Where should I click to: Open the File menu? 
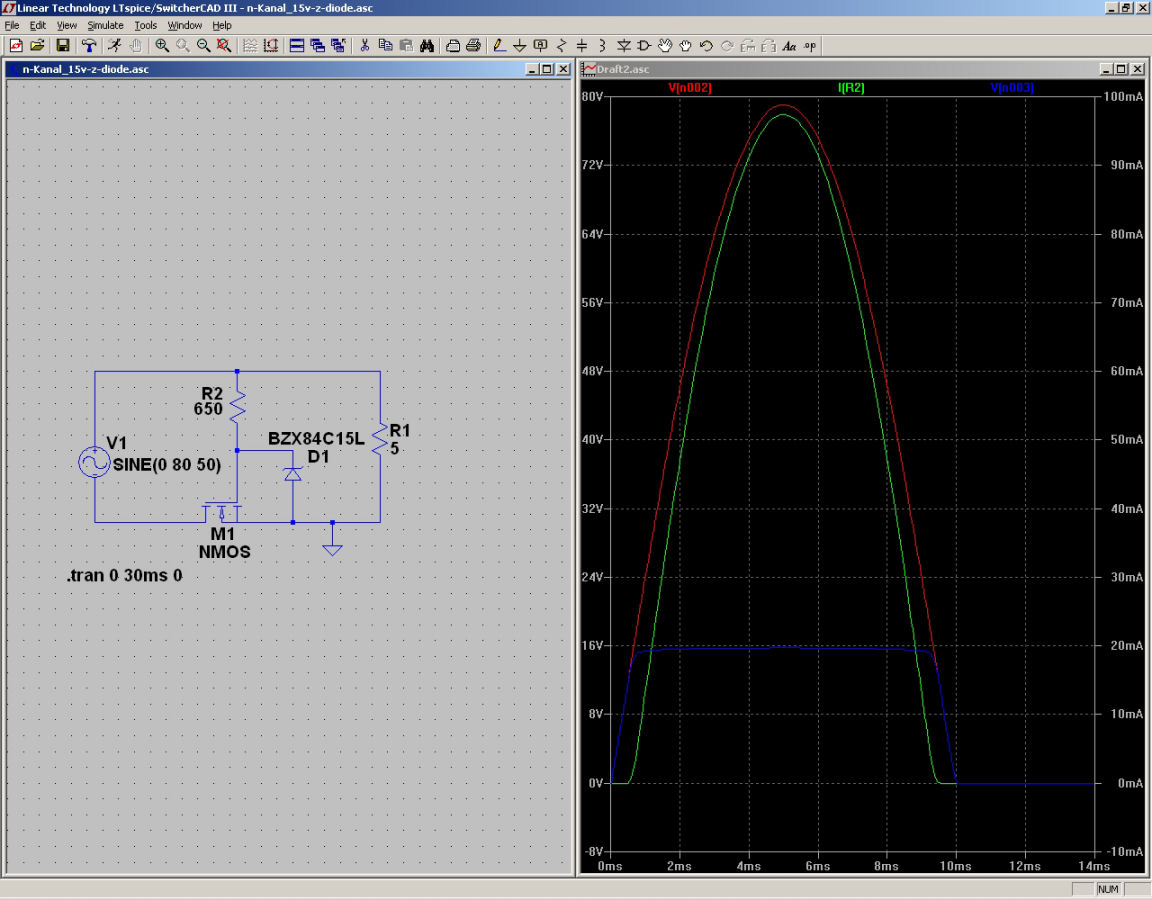pyautogui.click(x=12, y=25)
